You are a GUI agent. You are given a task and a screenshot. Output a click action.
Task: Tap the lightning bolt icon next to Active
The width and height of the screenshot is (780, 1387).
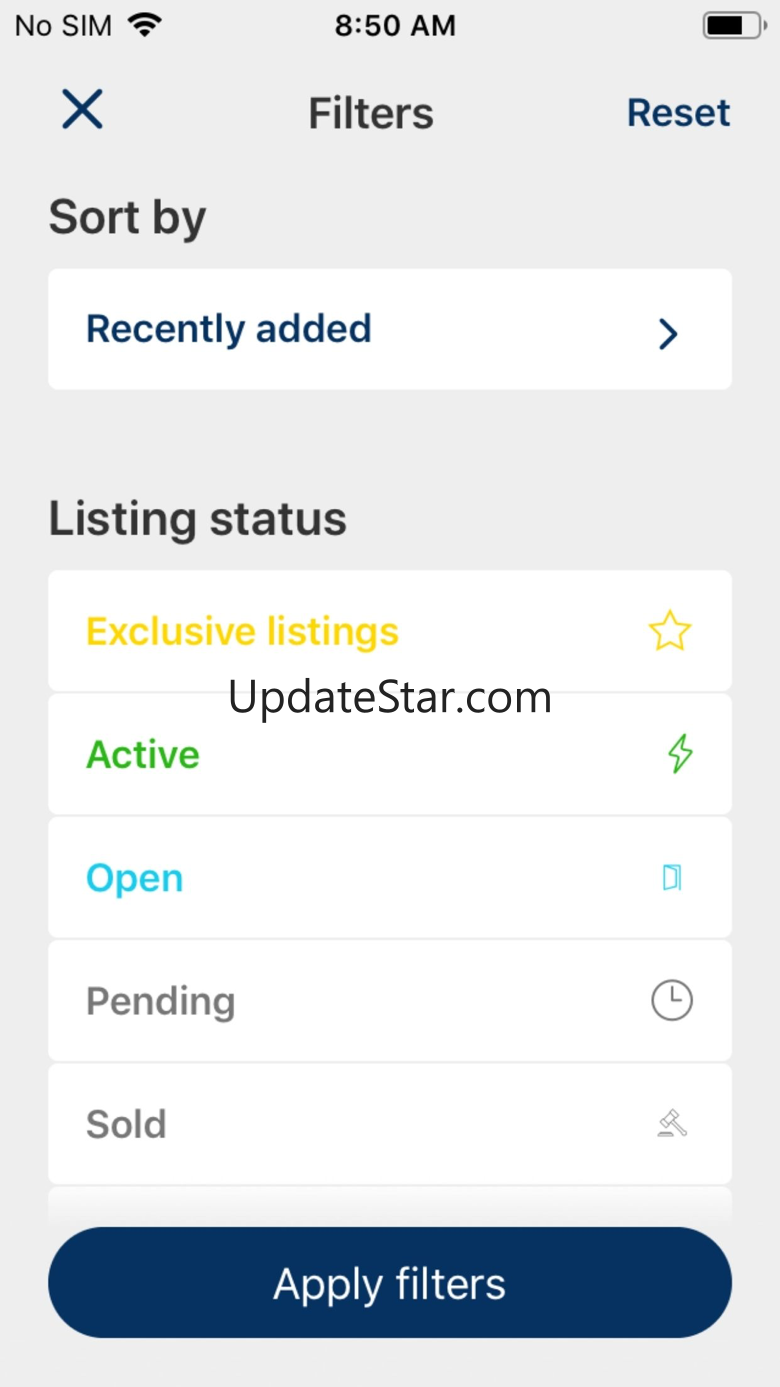point(680,754)
